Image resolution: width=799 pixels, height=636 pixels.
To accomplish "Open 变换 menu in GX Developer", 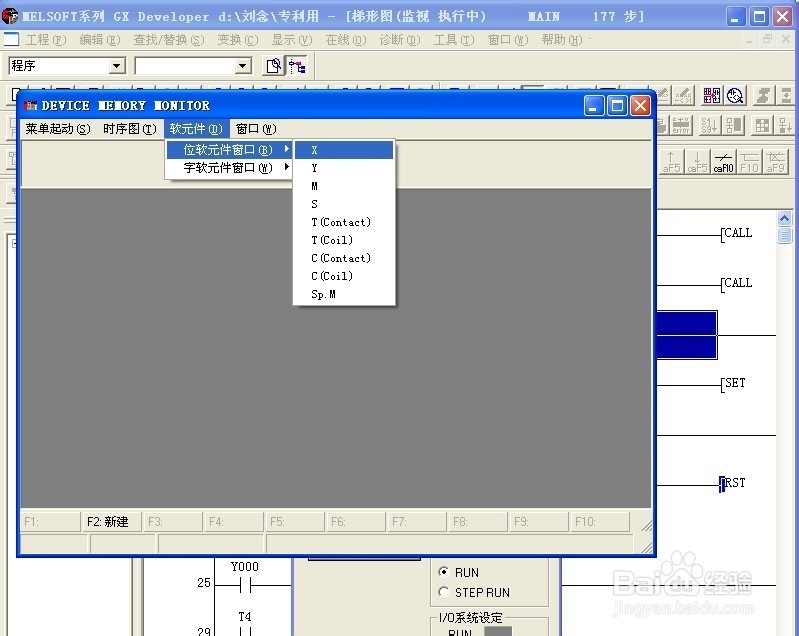I will tap(237, 40).
